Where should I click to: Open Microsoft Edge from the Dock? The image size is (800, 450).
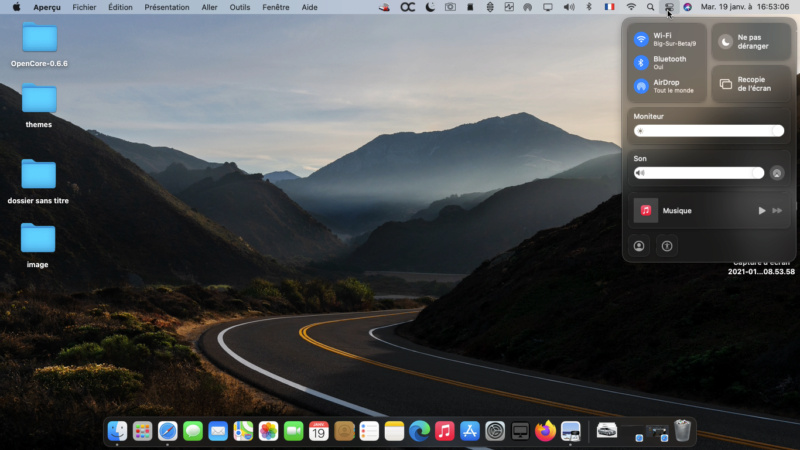click(419, 431)
